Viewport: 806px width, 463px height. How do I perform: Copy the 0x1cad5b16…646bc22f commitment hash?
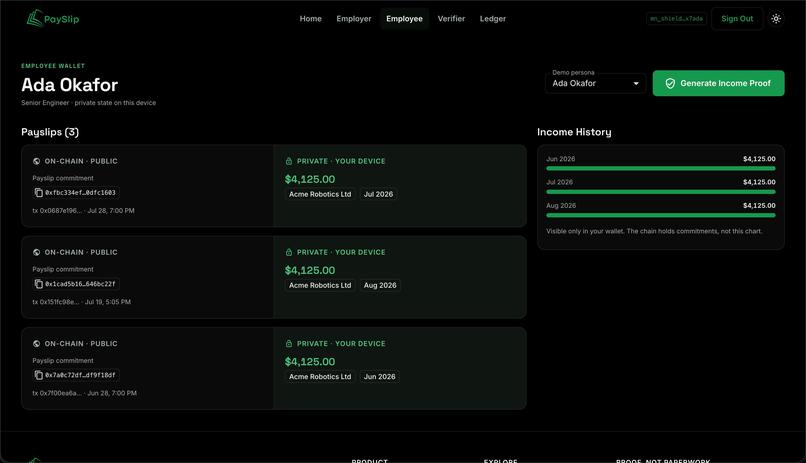click(39, 284)
